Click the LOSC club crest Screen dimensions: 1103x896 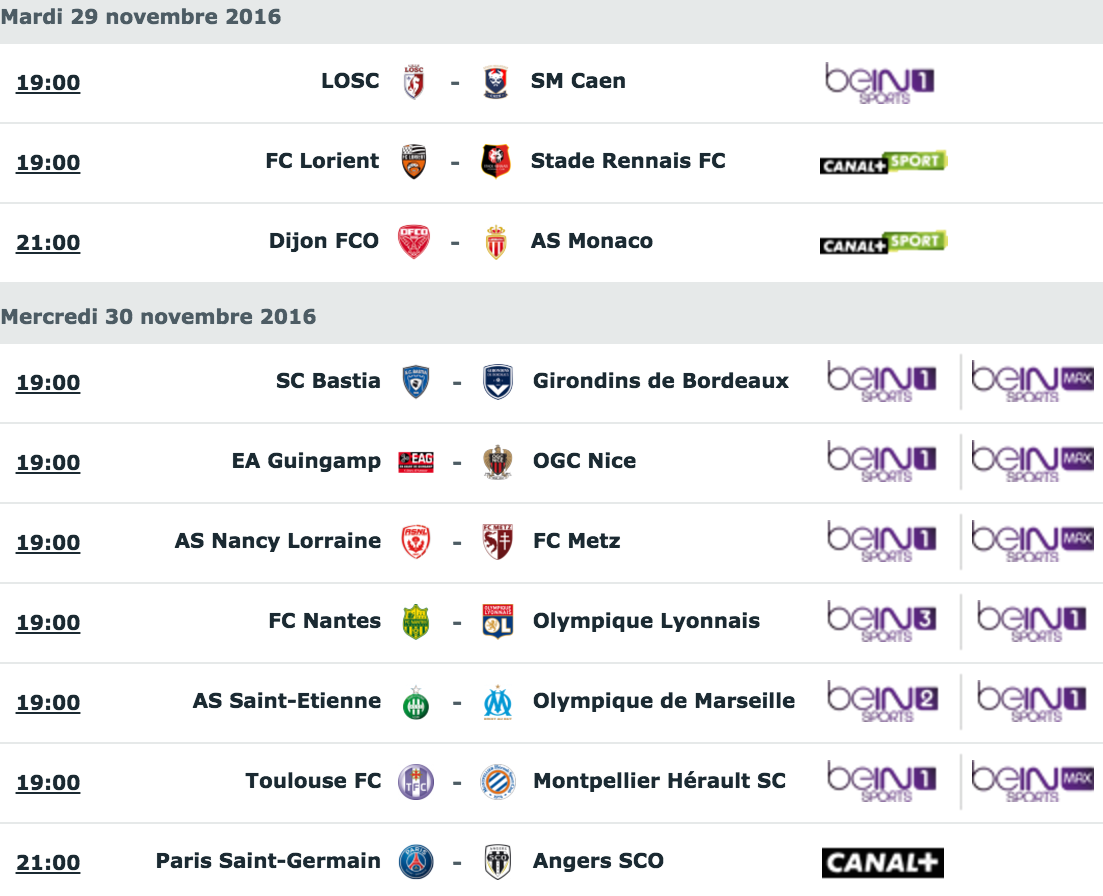tap(414, 82)
